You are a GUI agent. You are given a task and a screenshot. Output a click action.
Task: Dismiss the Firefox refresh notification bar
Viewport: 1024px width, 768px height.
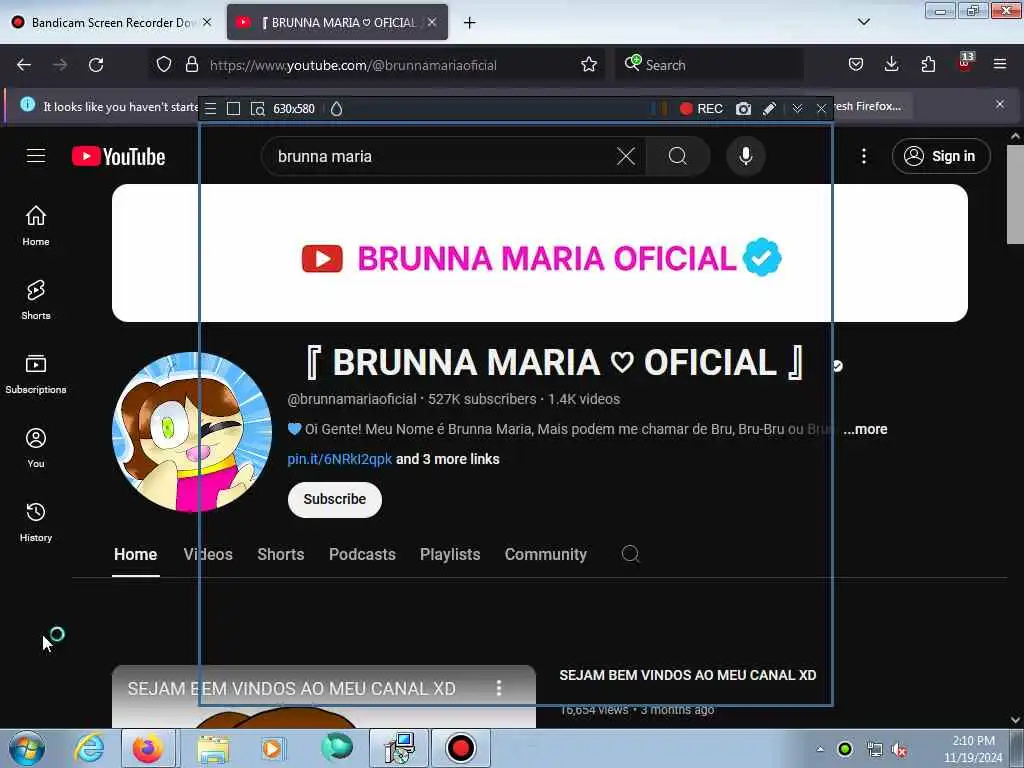coord(1000,104)
